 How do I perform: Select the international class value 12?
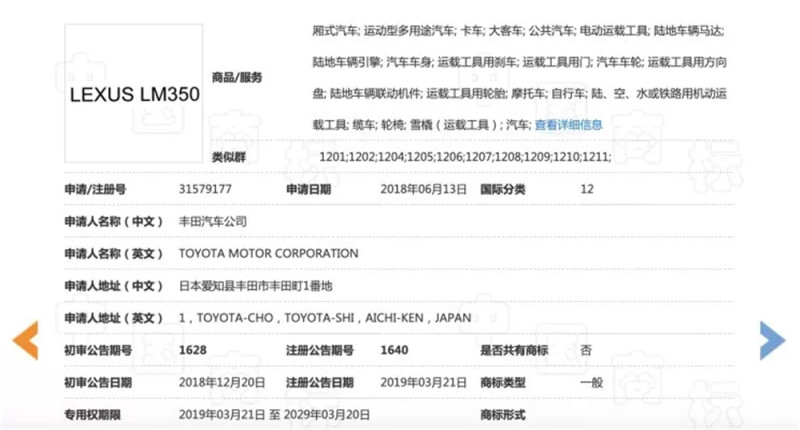click(587, 188)
